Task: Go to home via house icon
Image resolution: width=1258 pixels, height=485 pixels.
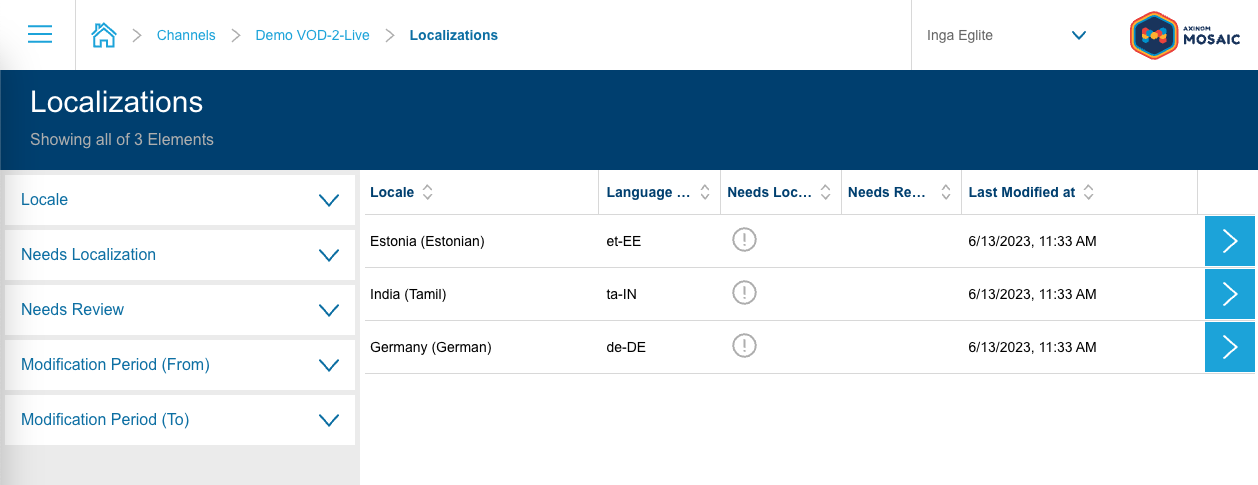Action: (x=104, y=35)
